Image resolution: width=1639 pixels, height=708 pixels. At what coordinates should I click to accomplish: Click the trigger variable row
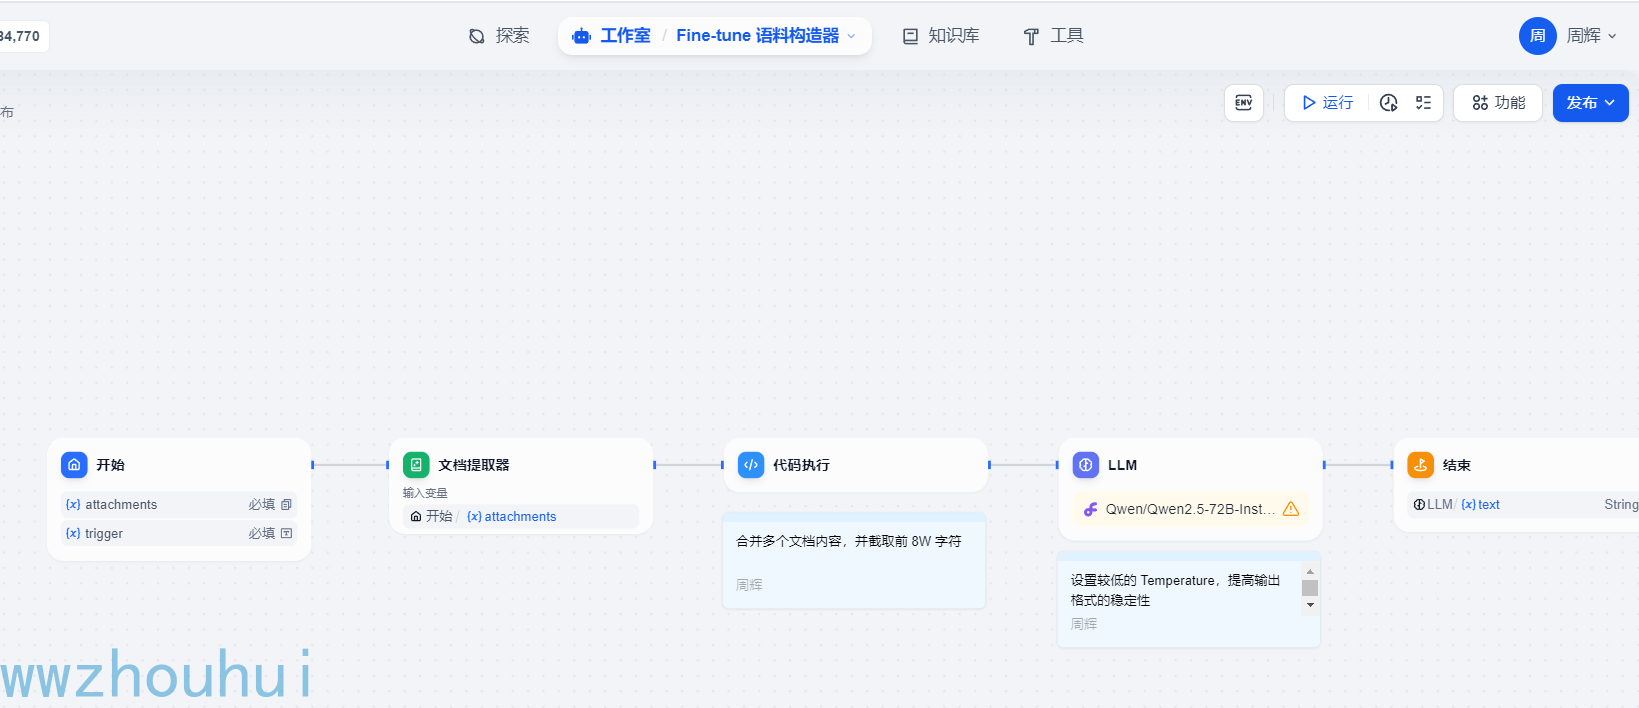(179, 534)
